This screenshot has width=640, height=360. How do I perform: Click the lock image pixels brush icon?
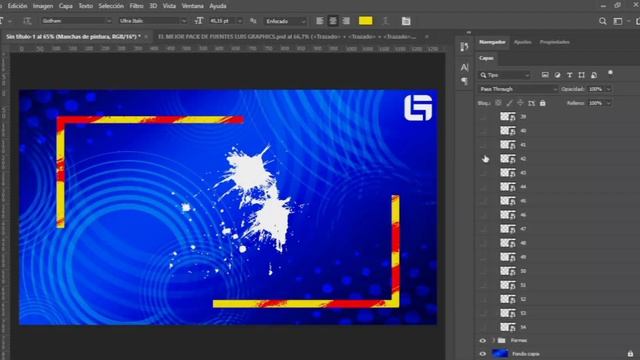(x=509, y=103)
